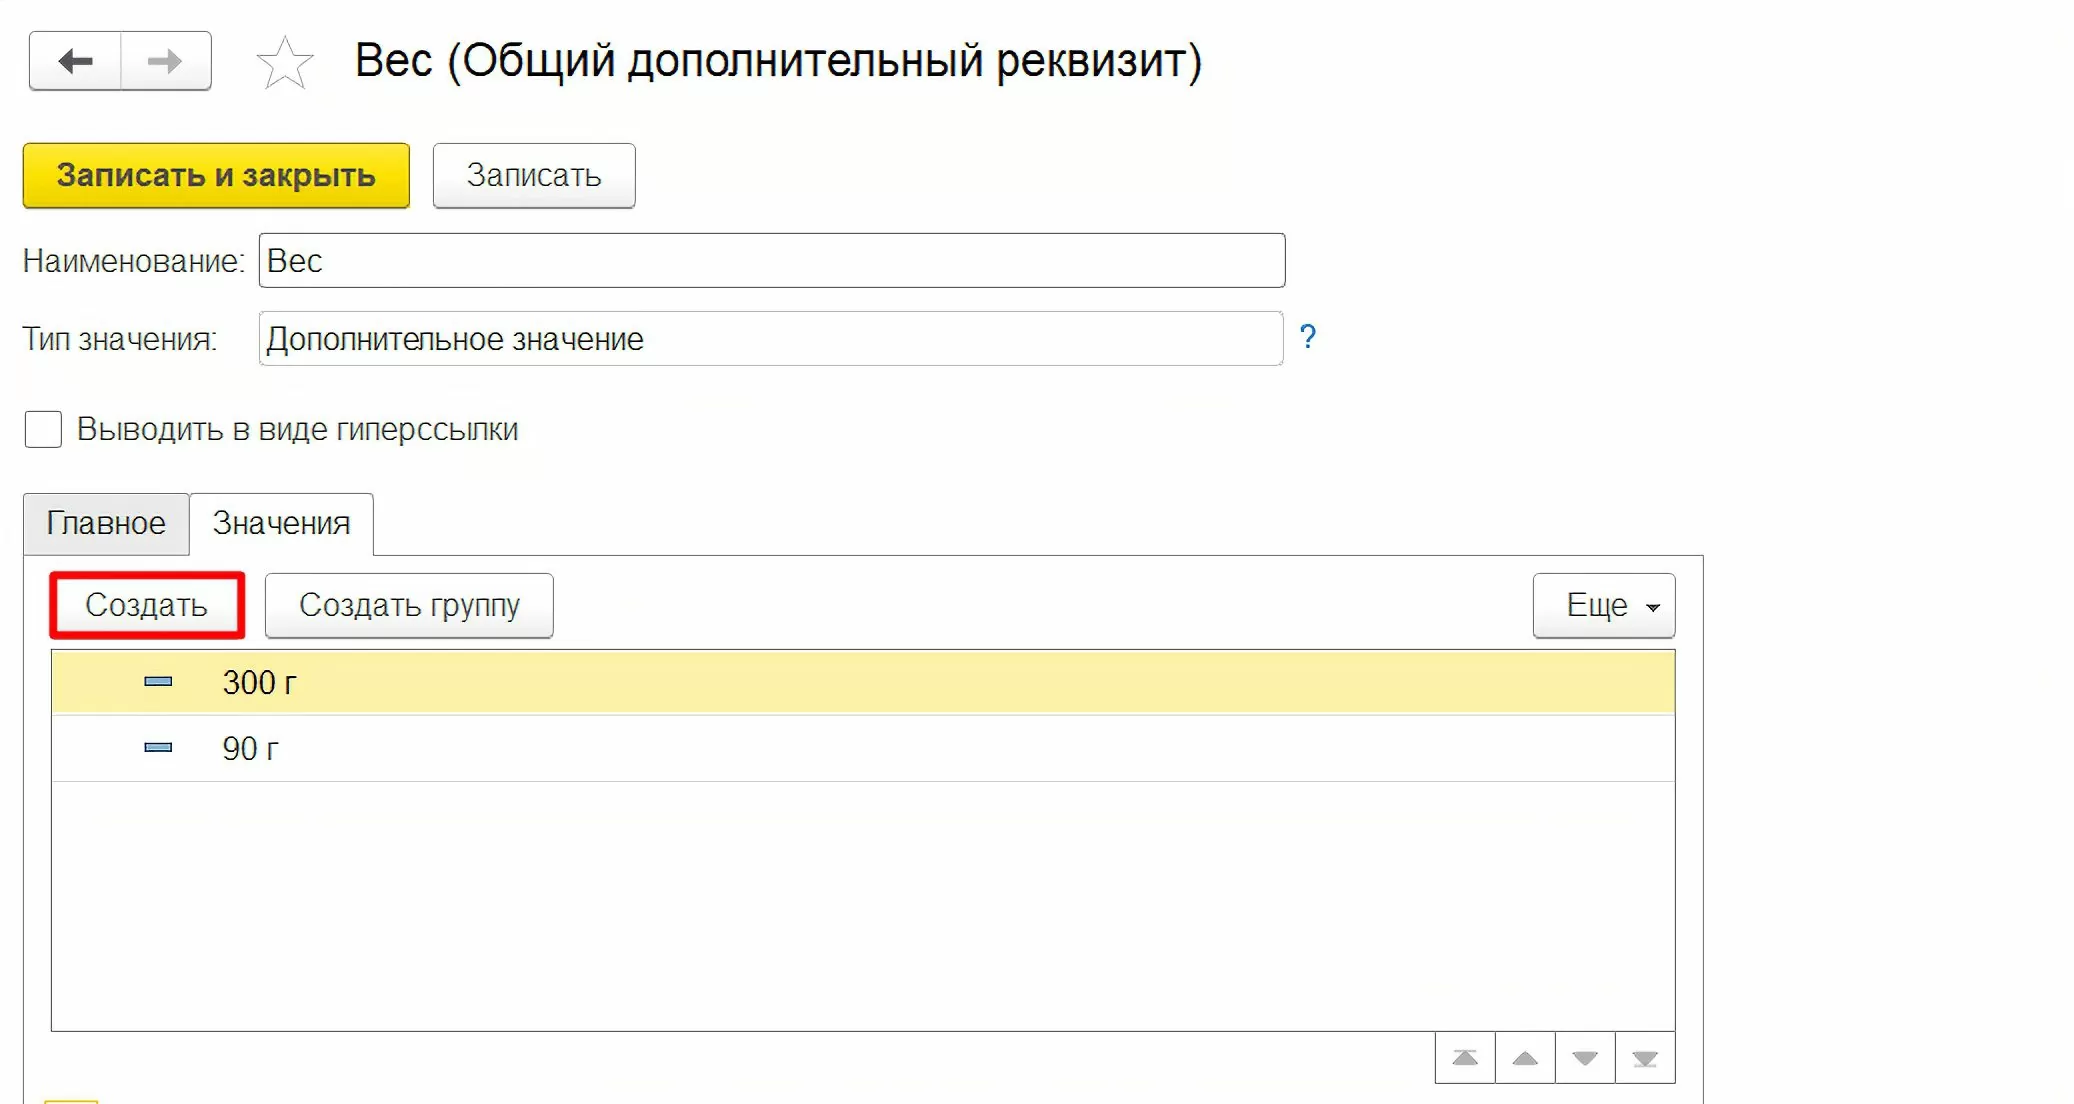Image resolution: width=2074 pixels, height=1104 pixels.
Task: Focus the 'Наименование' input field
Action: point(772,260)
